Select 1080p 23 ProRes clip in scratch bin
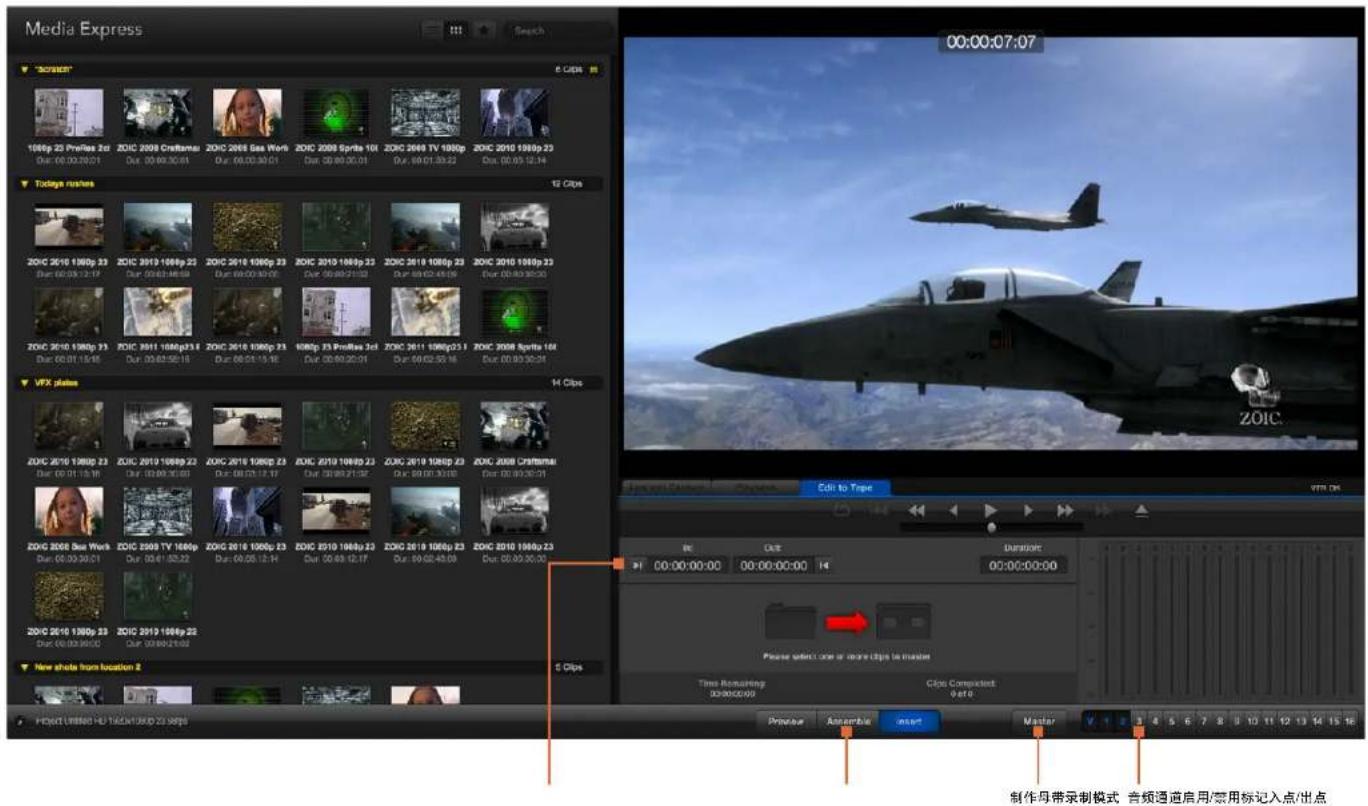The height and width of the screenshot is (806, 1368). click(x=69, y=113)
